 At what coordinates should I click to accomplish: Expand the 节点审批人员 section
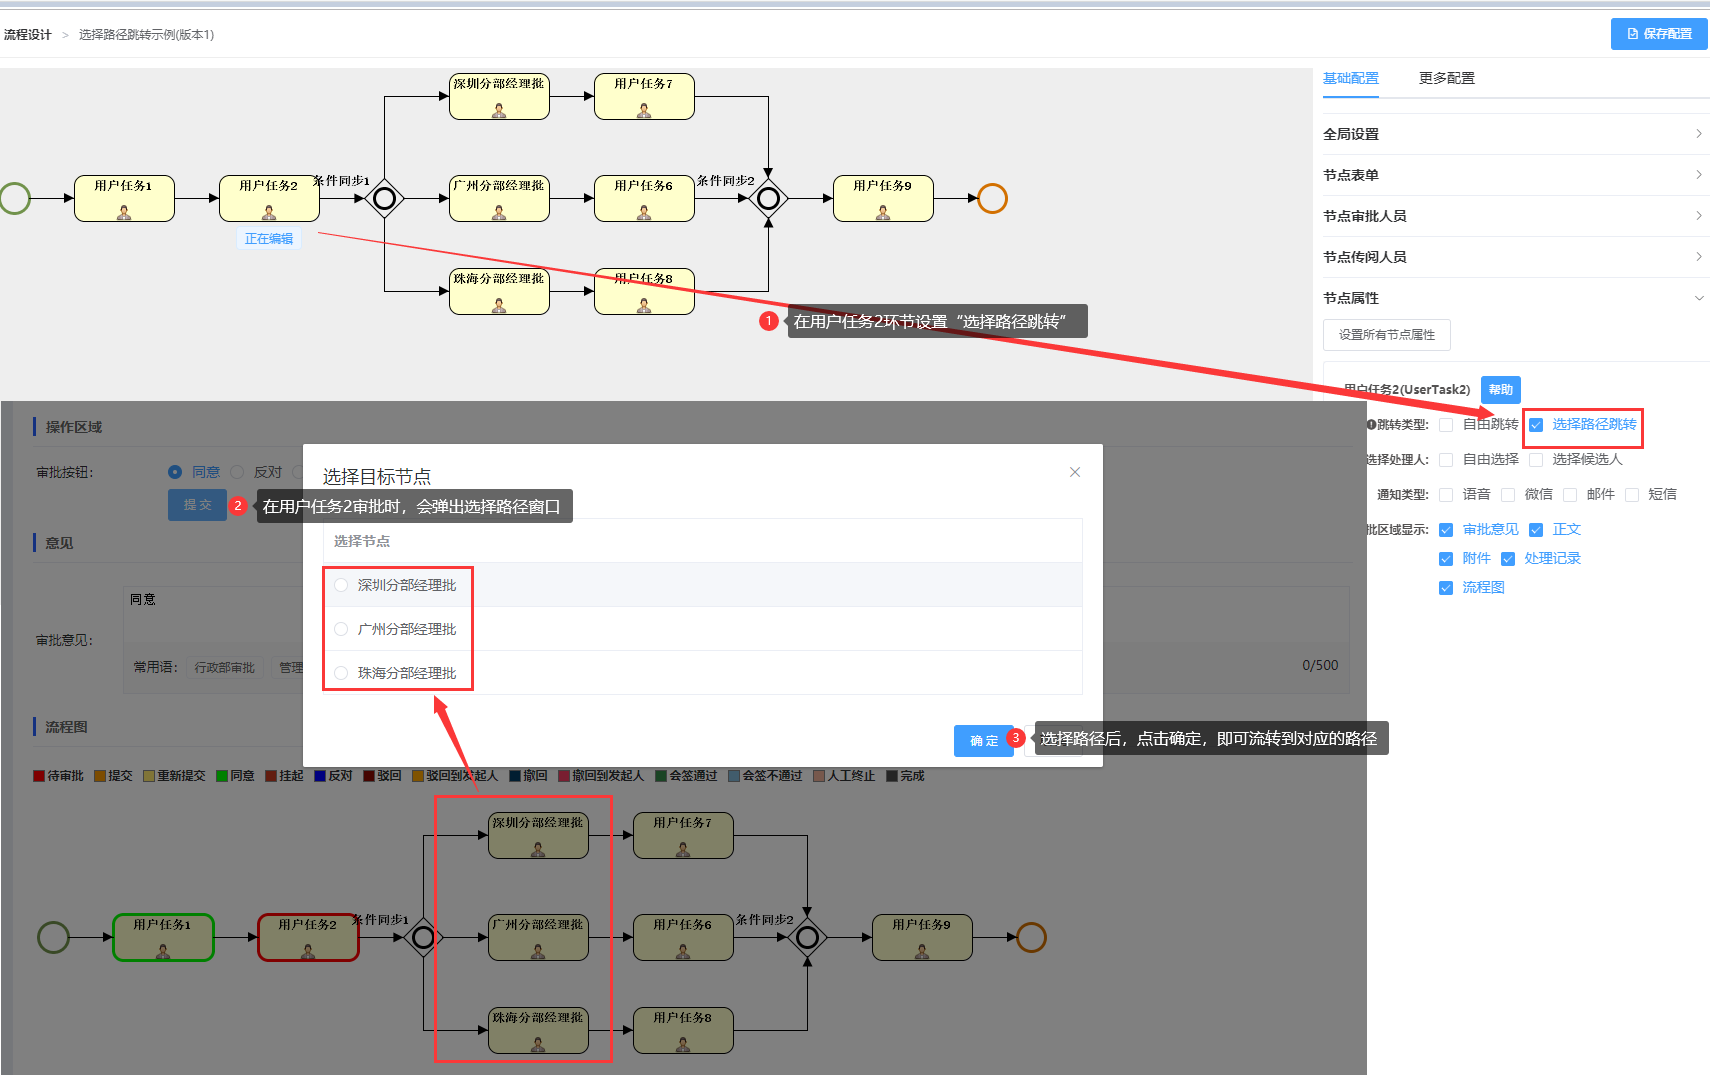coord(1514,216)
